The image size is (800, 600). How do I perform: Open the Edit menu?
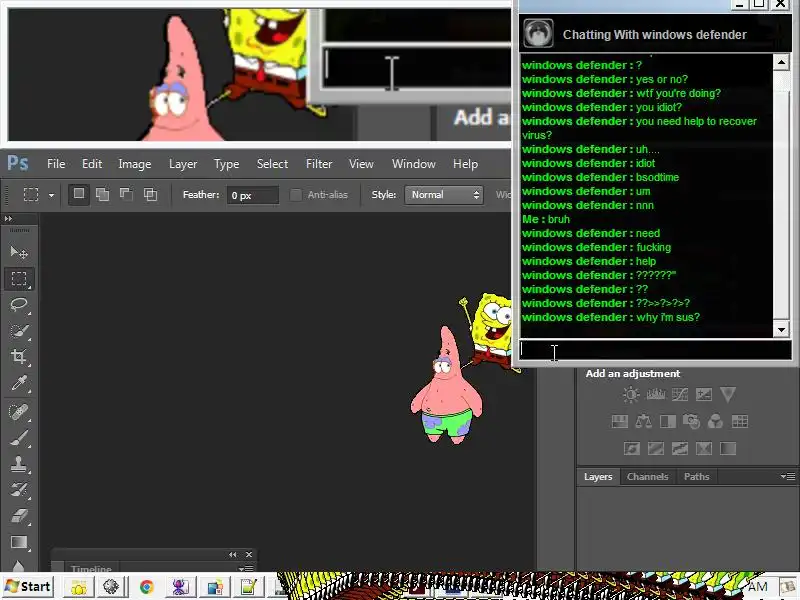click(x=92, y=164)
